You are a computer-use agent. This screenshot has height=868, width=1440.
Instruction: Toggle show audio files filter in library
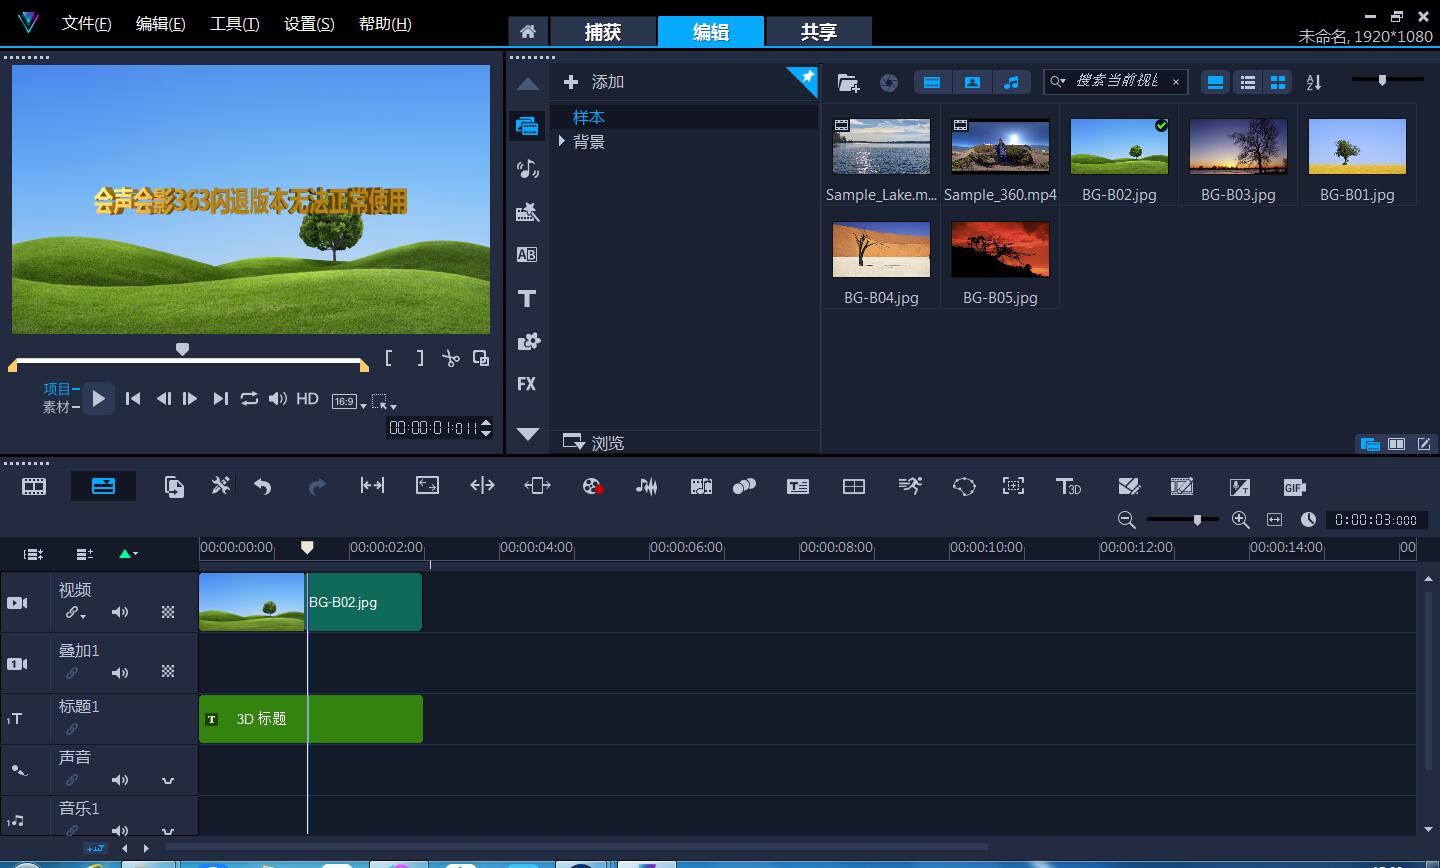(x=1011, y=82)
